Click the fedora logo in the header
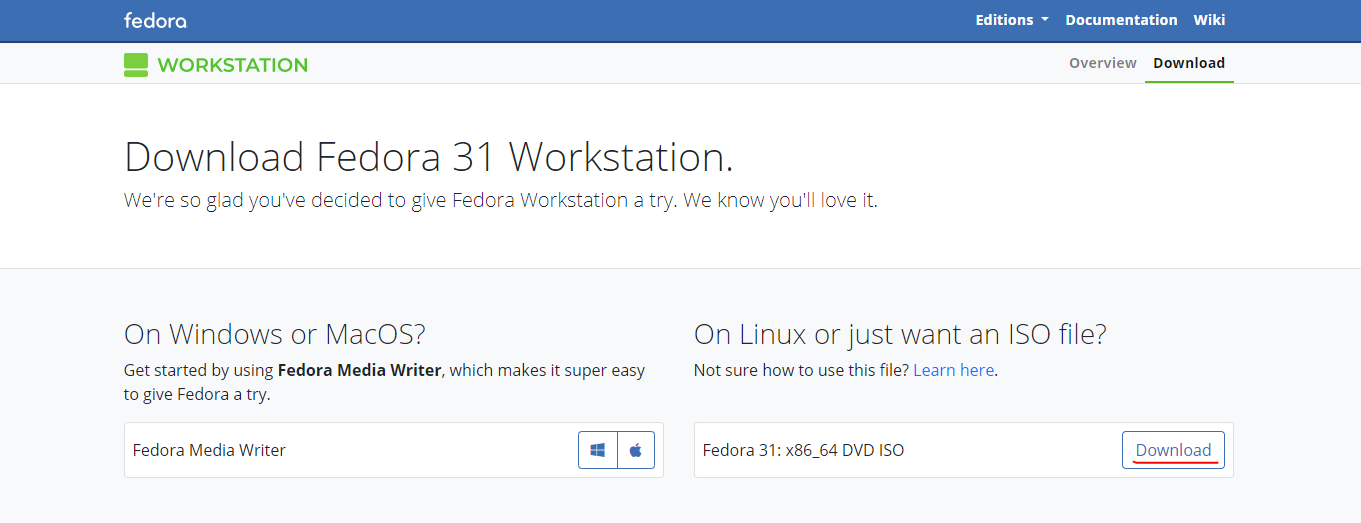The width and height of the screenshot is (1361, 523). point(155,20)
